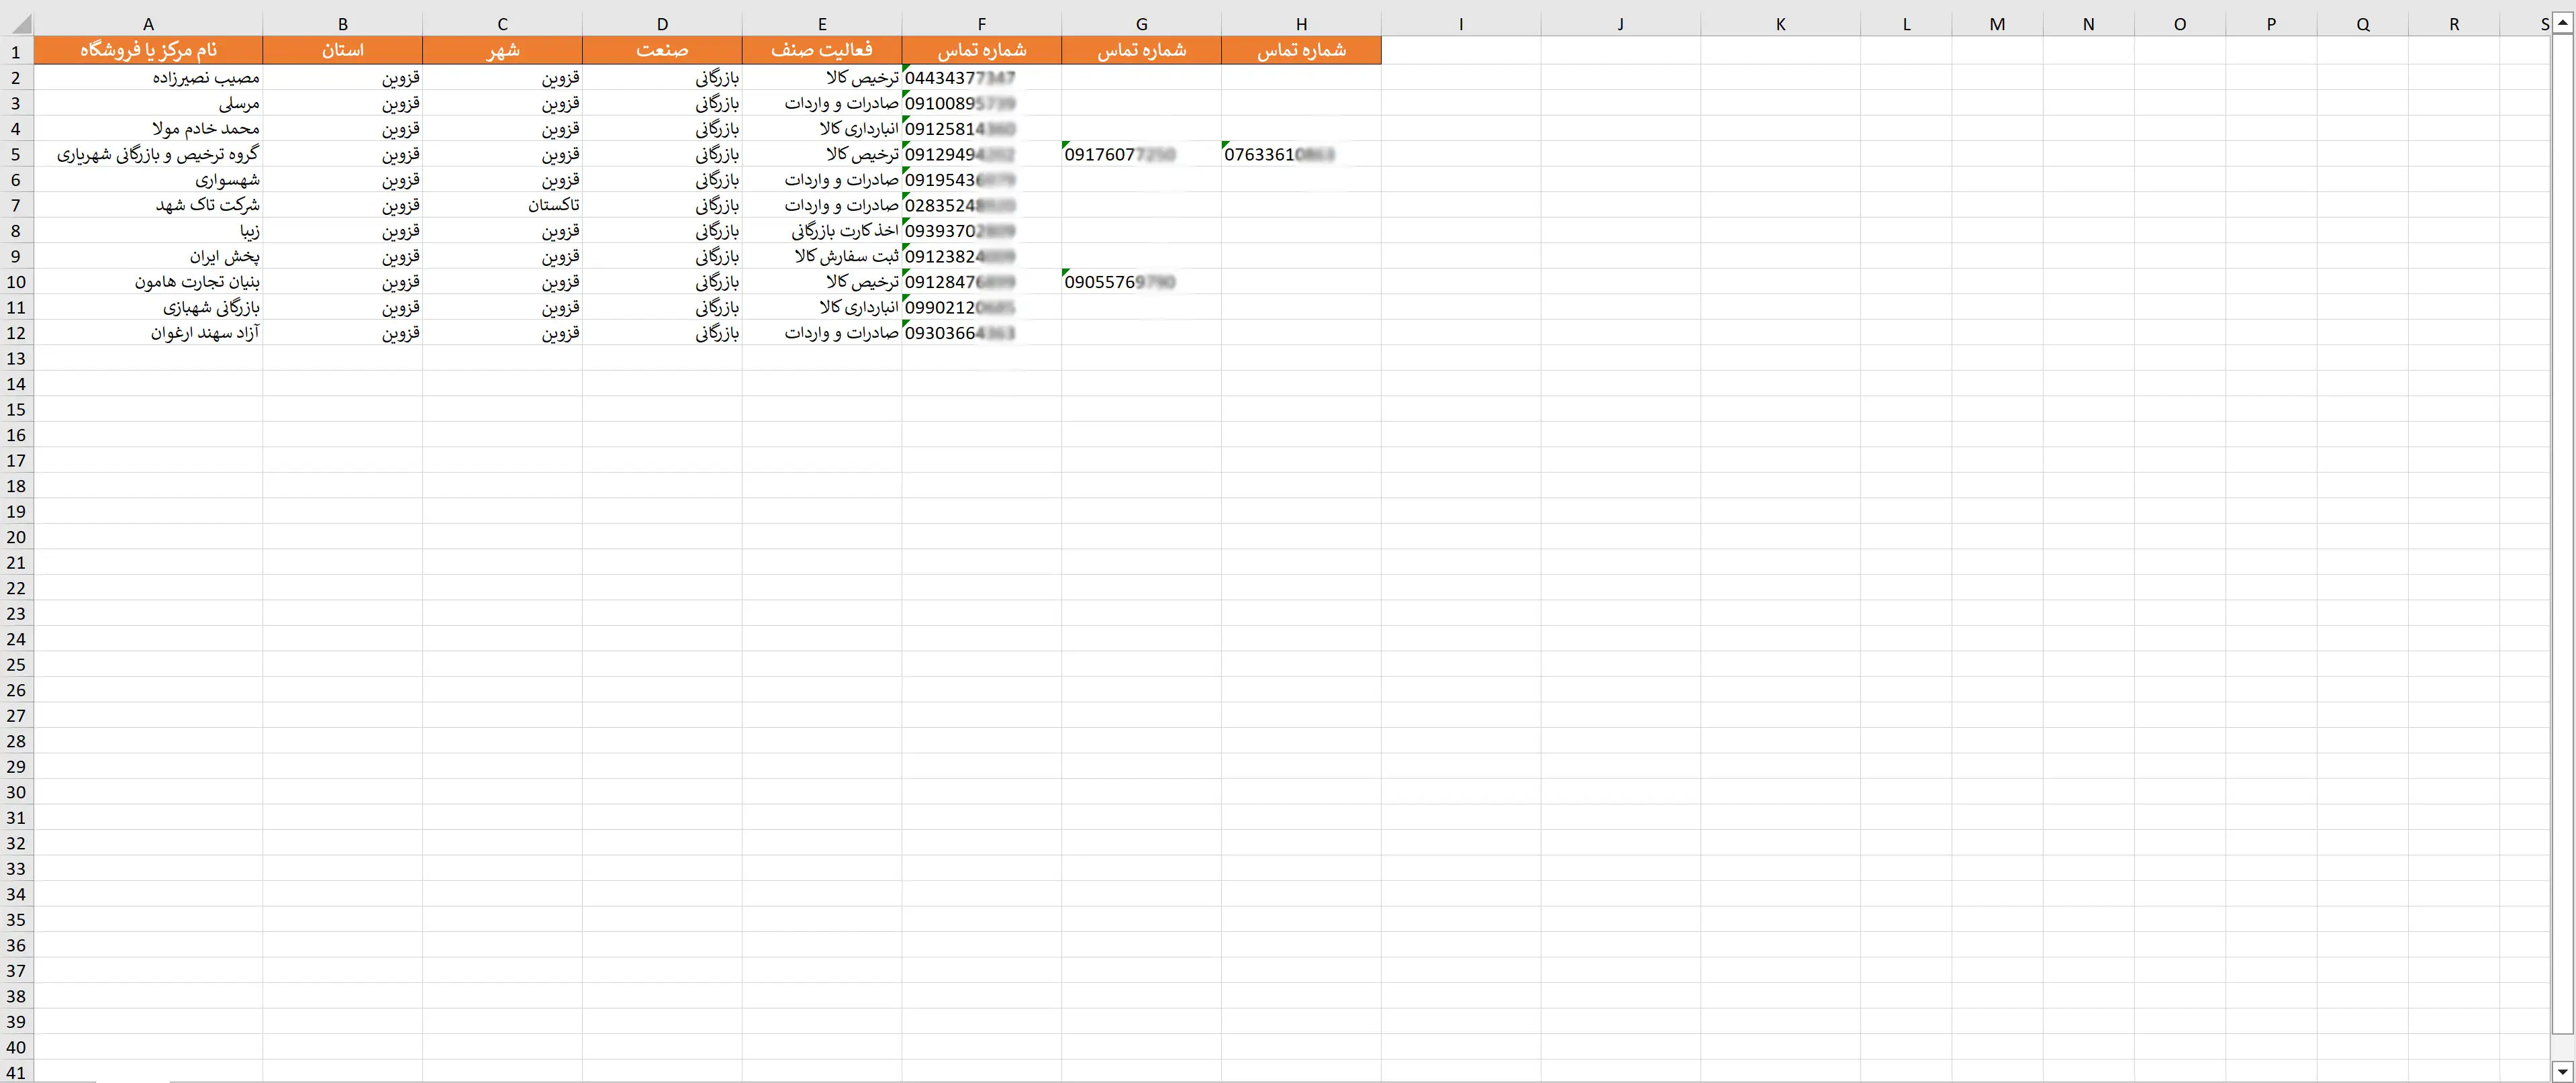Select column F header

981,24
